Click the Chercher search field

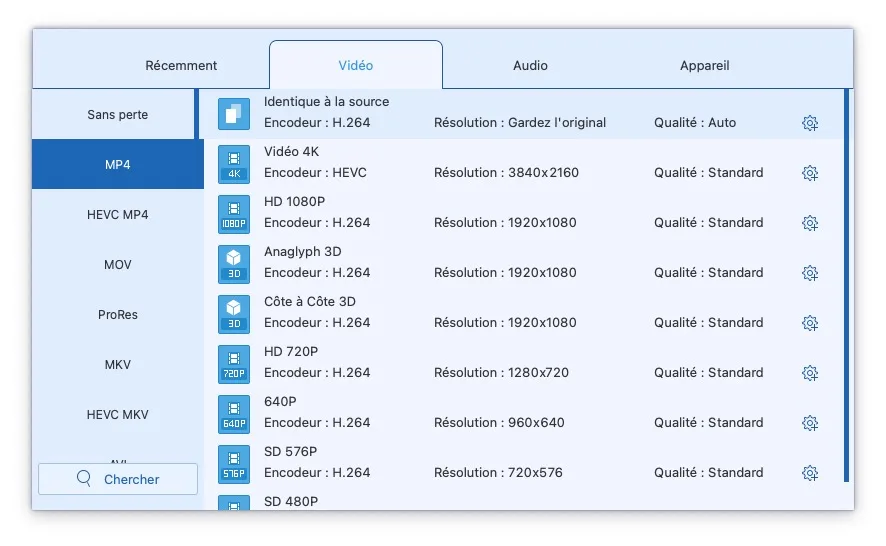[118, 479]
